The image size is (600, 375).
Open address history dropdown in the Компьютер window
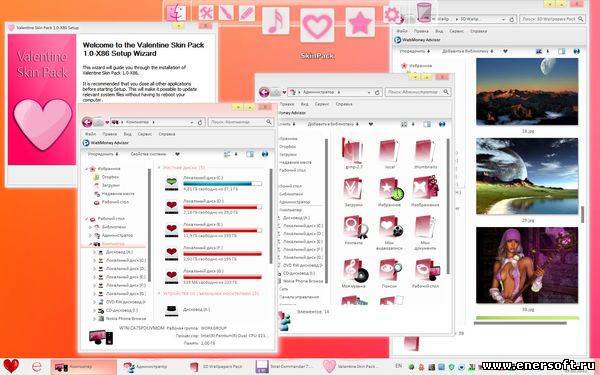[192, 122]
